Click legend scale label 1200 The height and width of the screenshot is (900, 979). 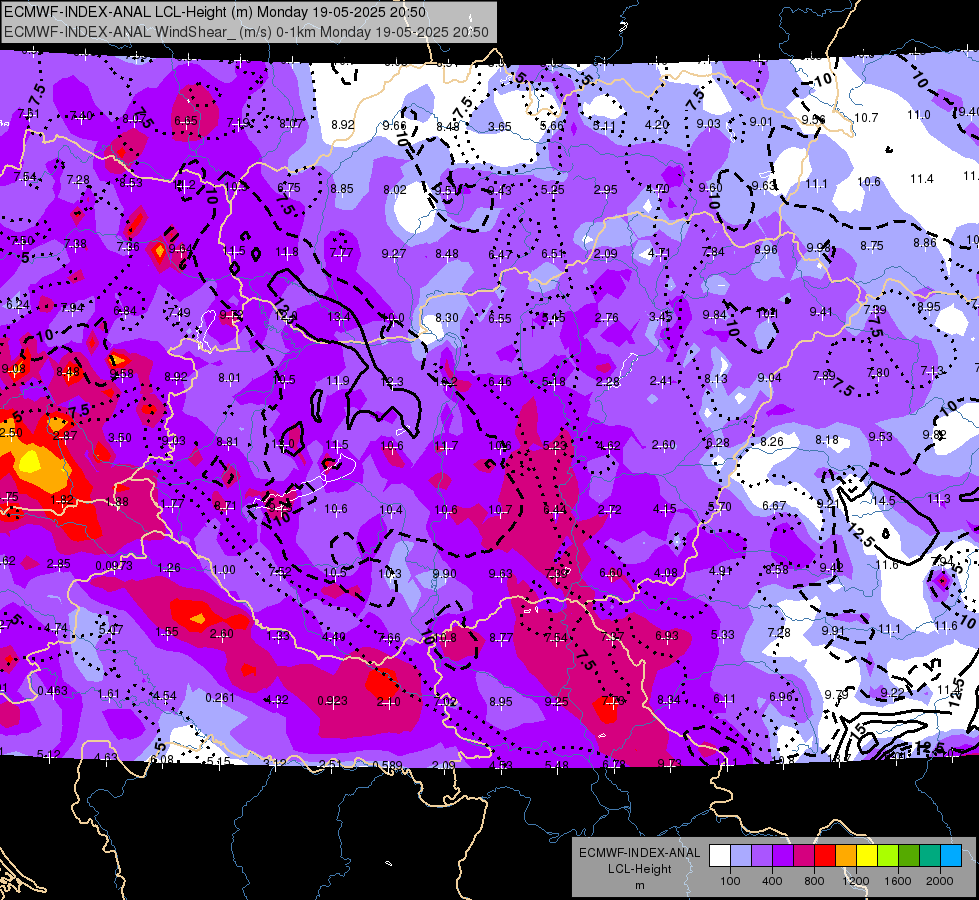click(855, 881)
